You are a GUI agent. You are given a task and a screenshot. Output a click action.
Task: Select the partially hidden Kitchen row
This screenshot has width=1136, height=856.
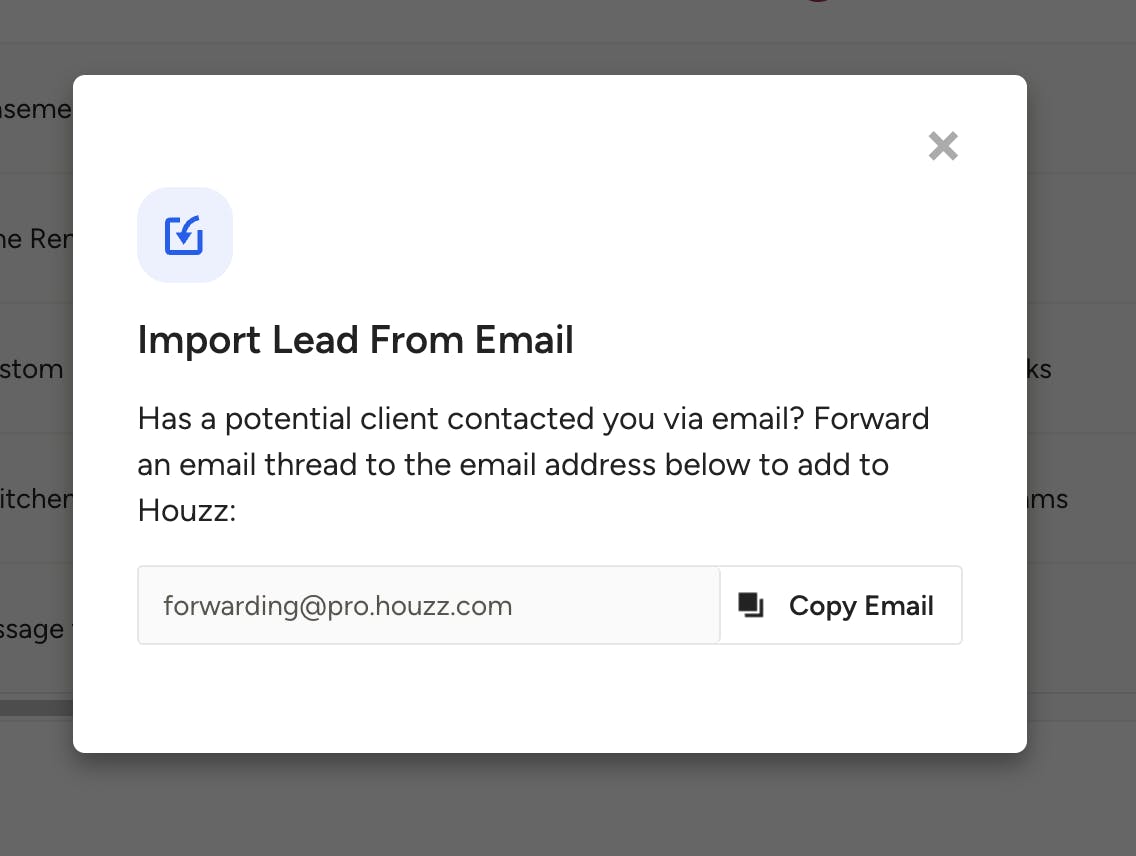(36, 498)
